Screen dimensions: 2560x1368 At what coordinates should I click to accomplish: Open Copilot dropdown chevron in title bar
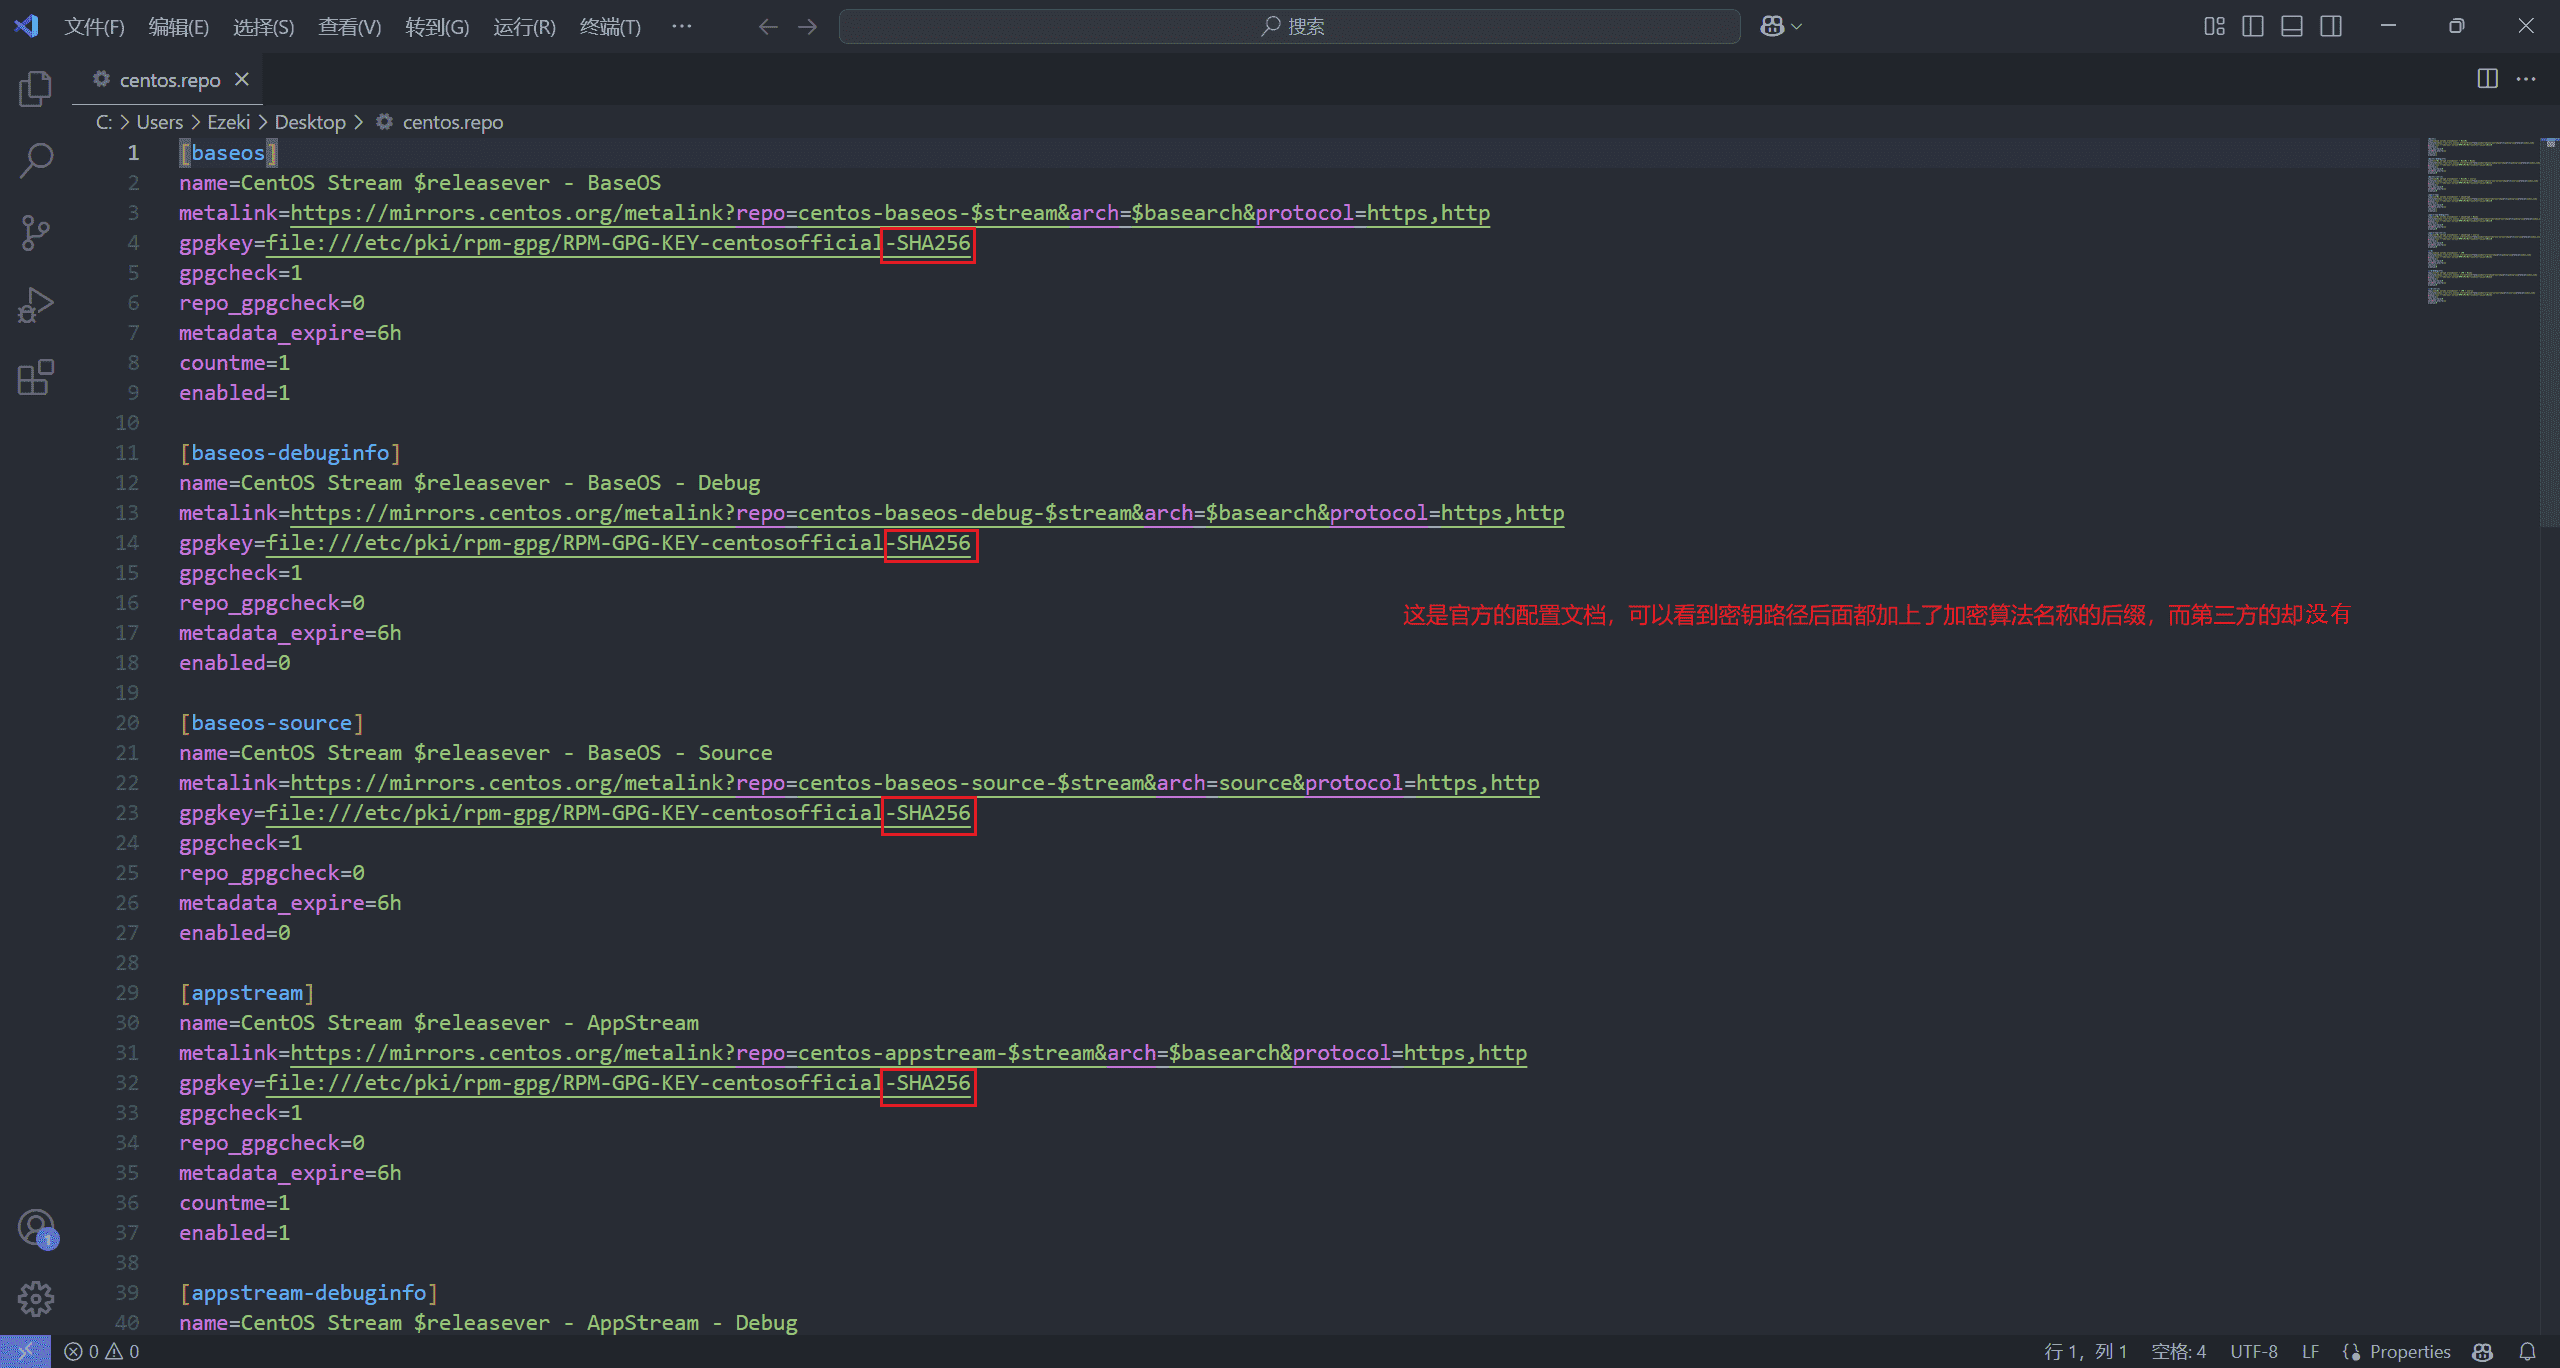(1797, 27)
